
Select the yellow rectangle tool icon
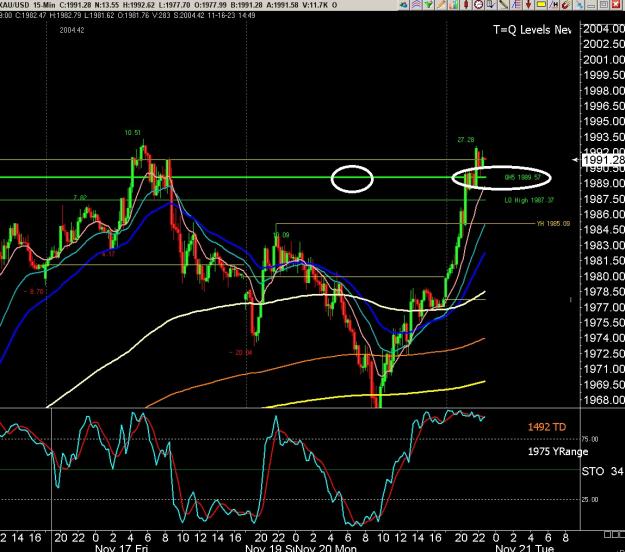click(x=541, y=5)
